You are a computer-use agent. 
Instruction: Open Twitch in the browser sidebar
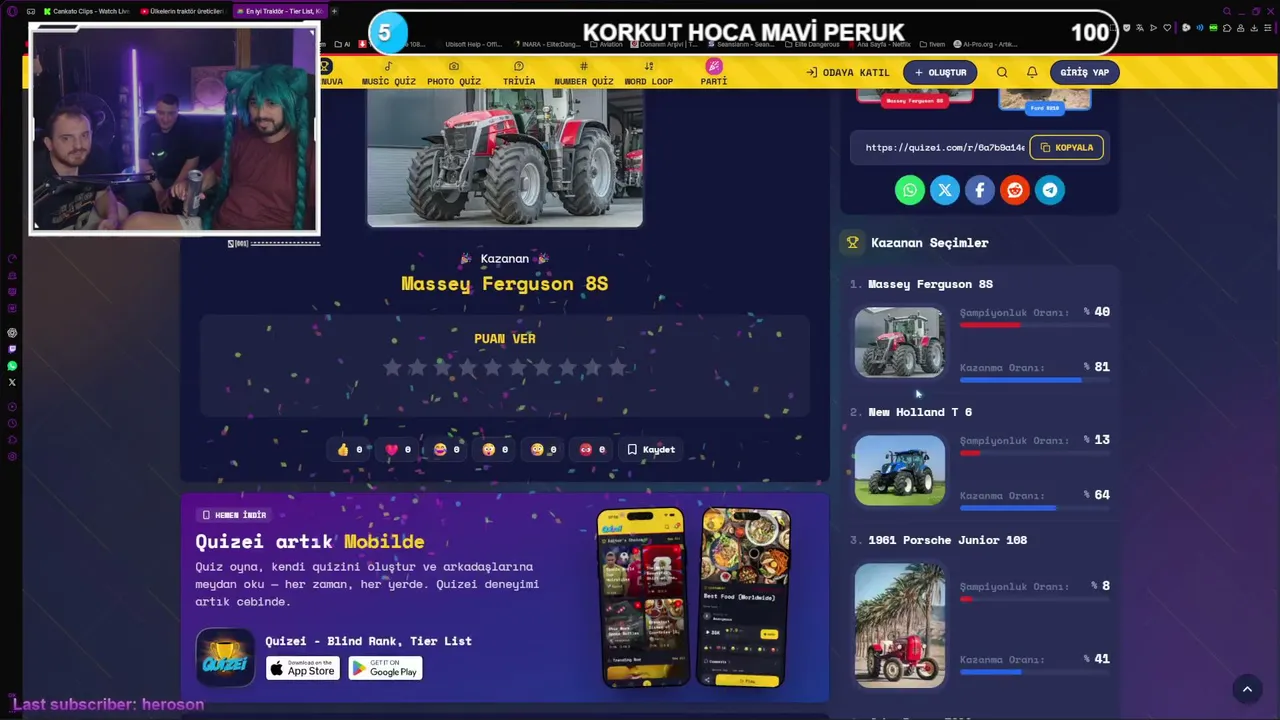tap(12, 349)
